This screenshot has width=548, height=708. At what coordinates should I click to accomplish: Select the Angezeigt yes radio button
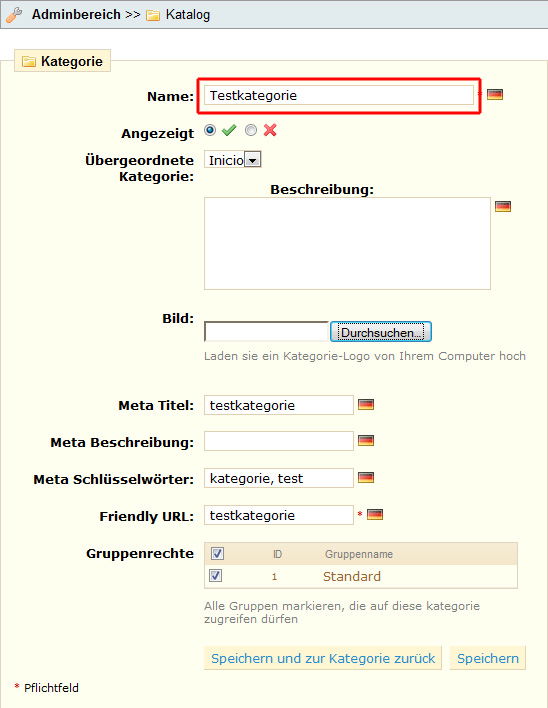tap(210, 130)
